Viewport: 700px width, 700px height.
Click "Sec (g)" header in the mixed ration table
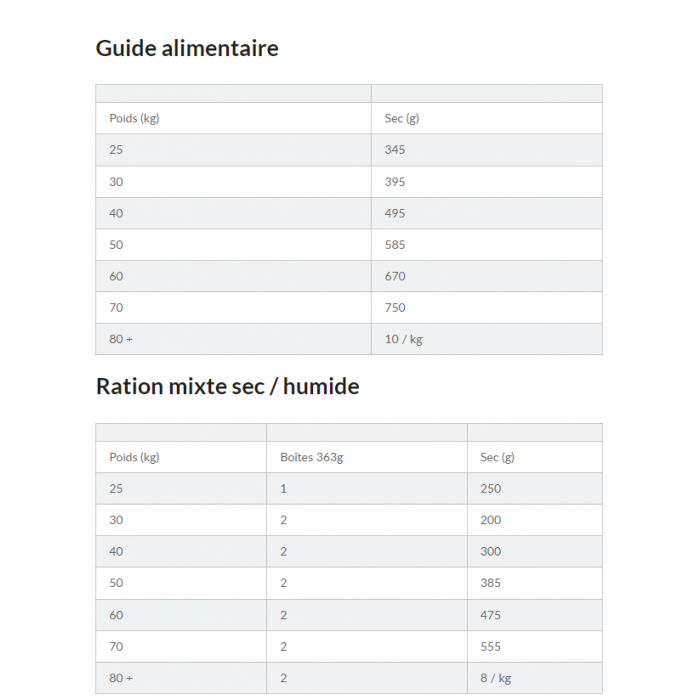[x=497, y=457]
